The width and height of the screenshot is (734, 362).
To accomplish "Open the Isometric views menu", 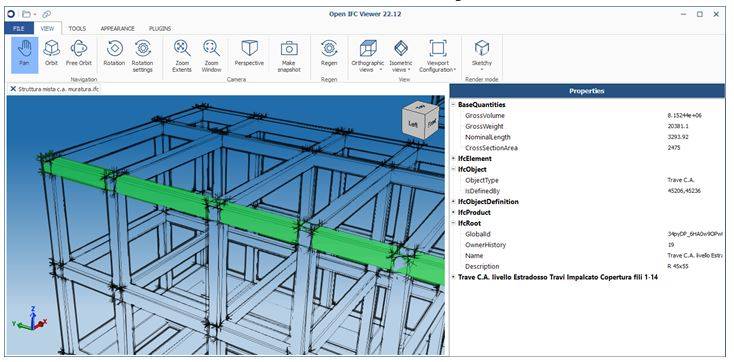I will pyautogui.click(x=401, y=56).
